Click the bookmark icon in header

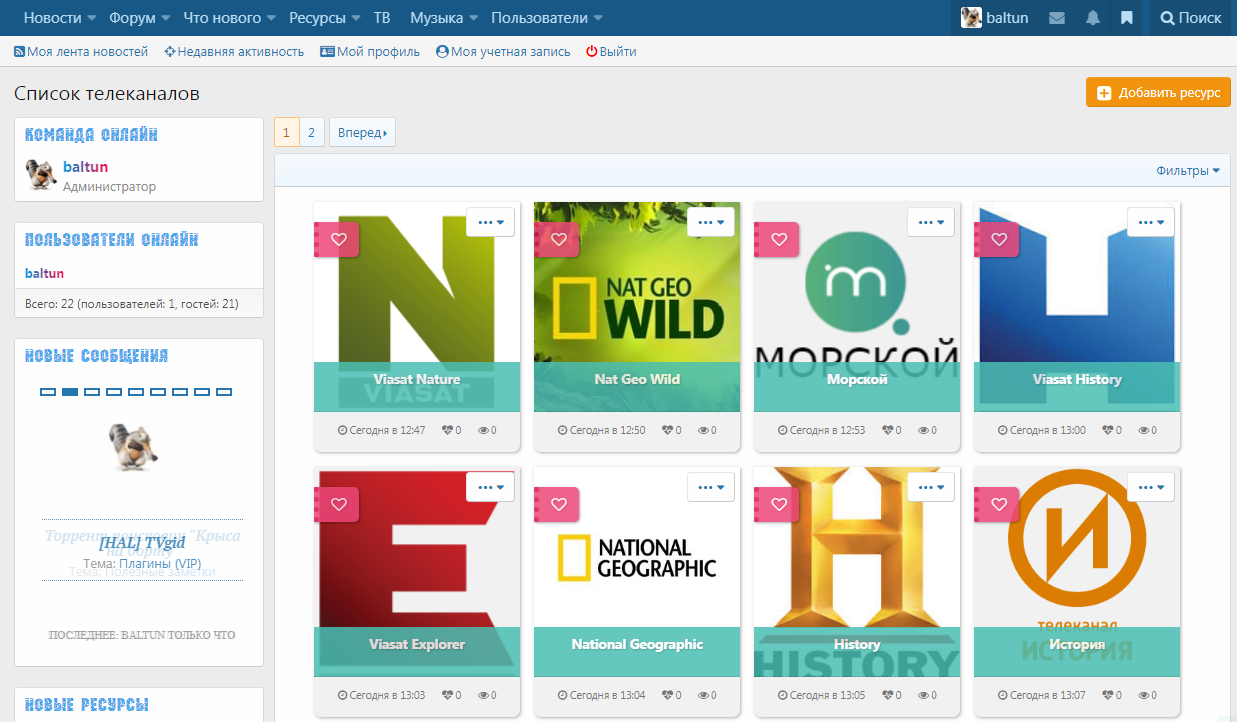point(1126,18)
